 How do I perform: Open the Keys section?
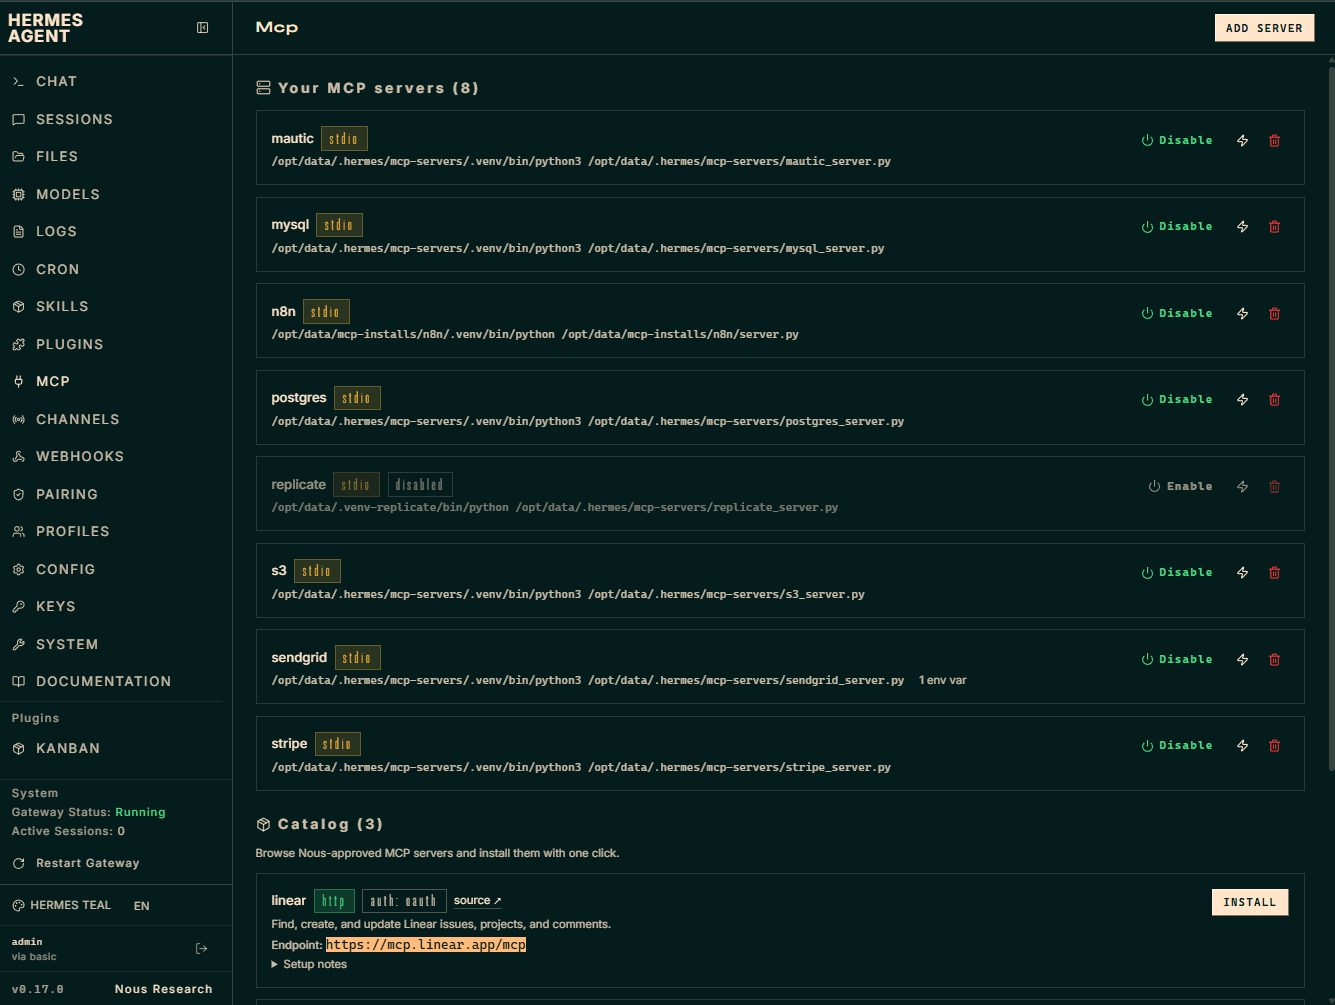tap(116, 607)
